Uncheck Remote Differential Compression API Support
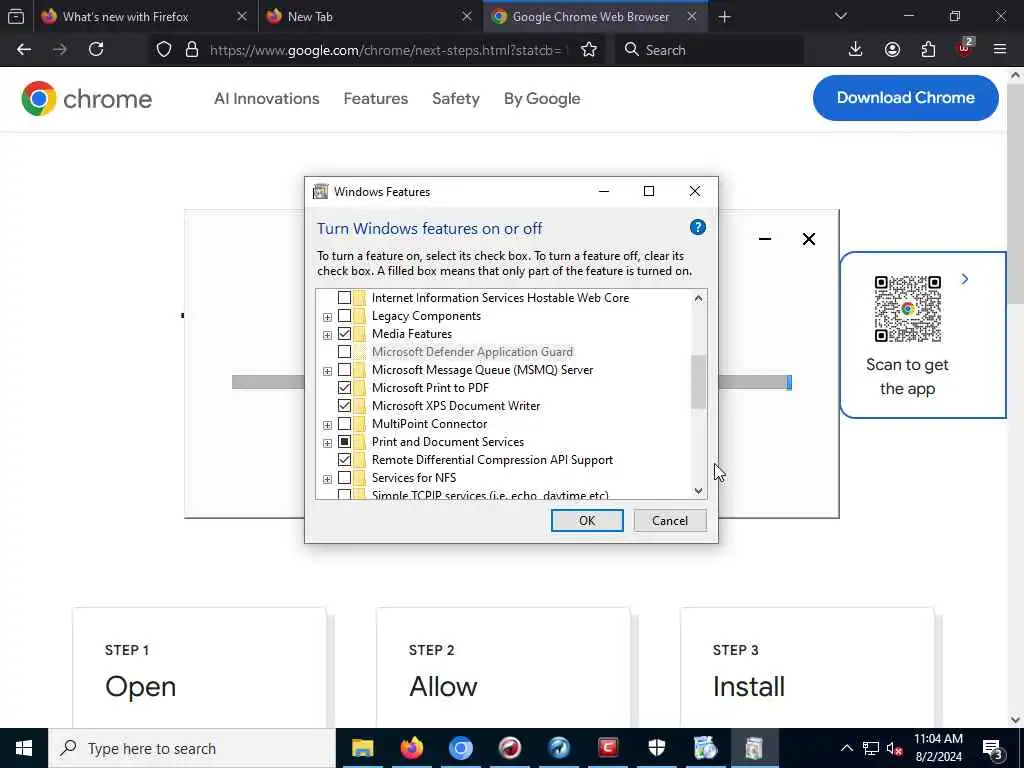 [x=344, y=460]
